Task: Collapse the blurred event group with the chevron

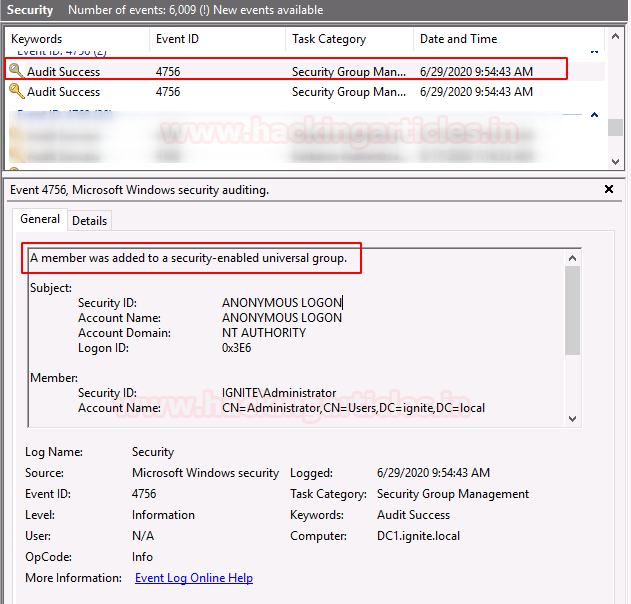Action: coord(594,115)
